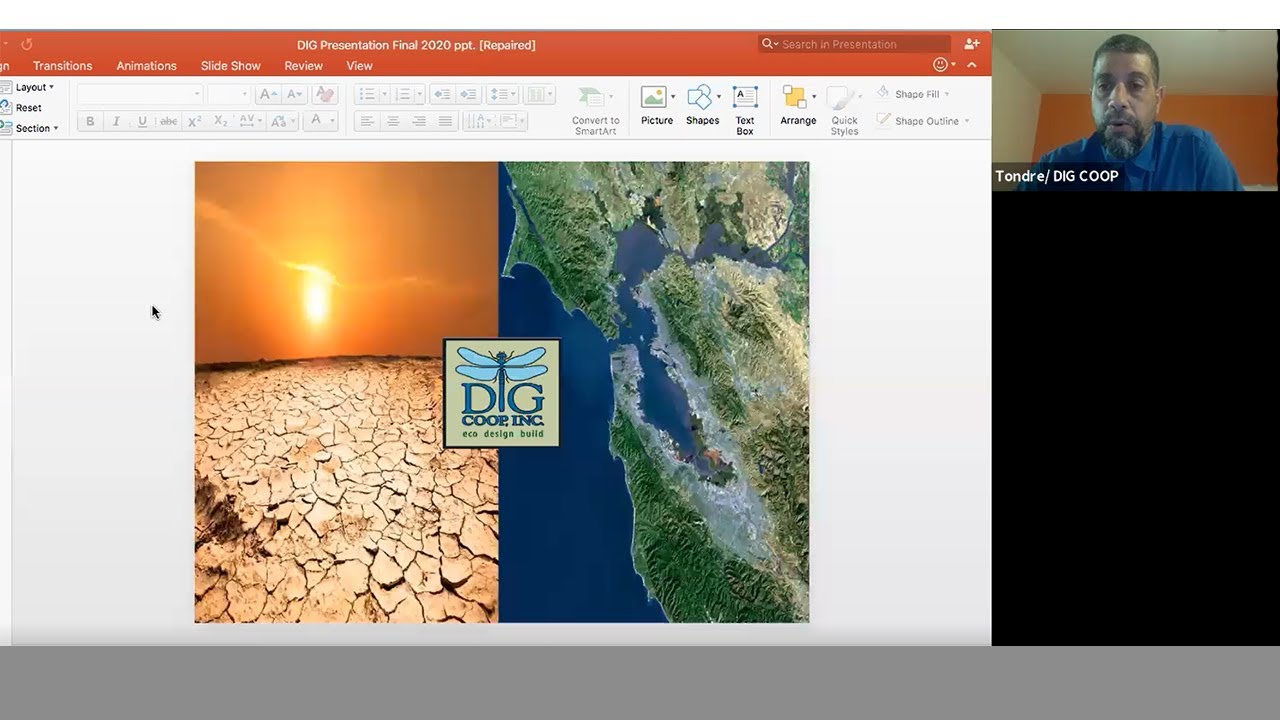Switch to the Transitions tab
This screenshot has width=1280, height=720.
pyautogui.click(x=62, y=66)
